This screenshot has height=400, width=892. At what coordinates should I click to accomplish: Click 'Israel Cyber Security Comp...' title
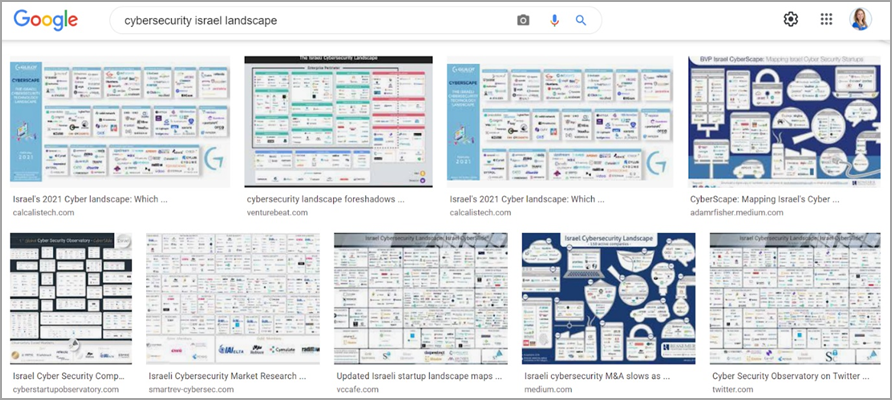[x=68, y=377]
